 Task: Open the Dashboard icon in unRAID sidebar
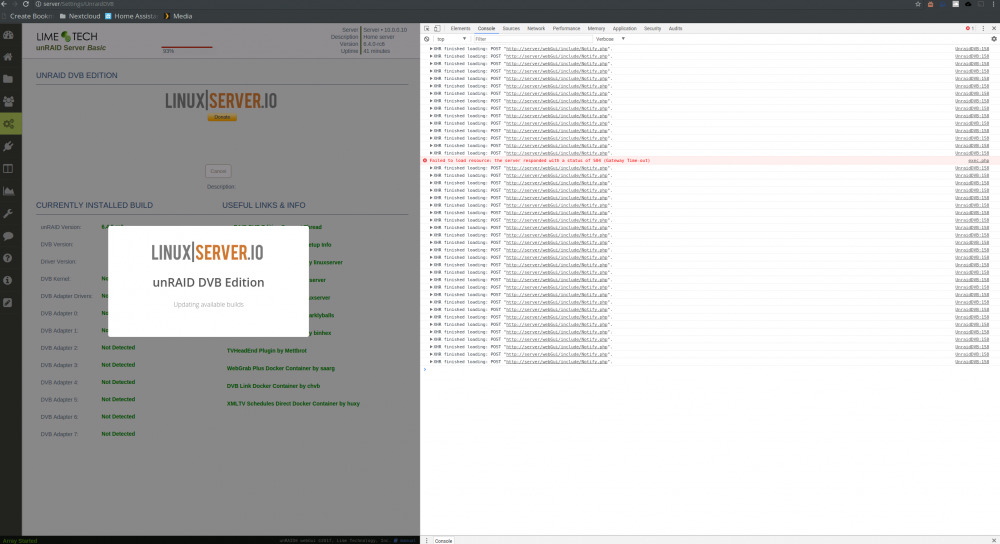[8, 35]
